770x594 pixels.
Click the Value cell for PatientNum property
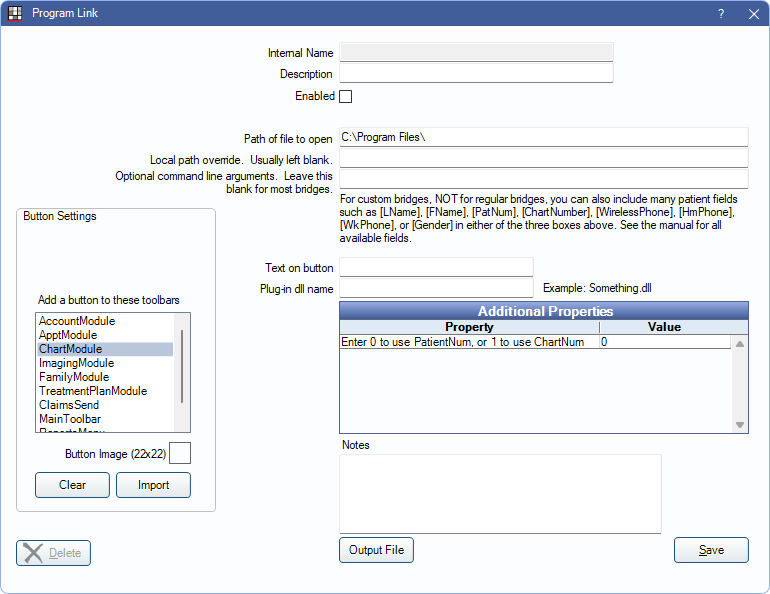664,342
